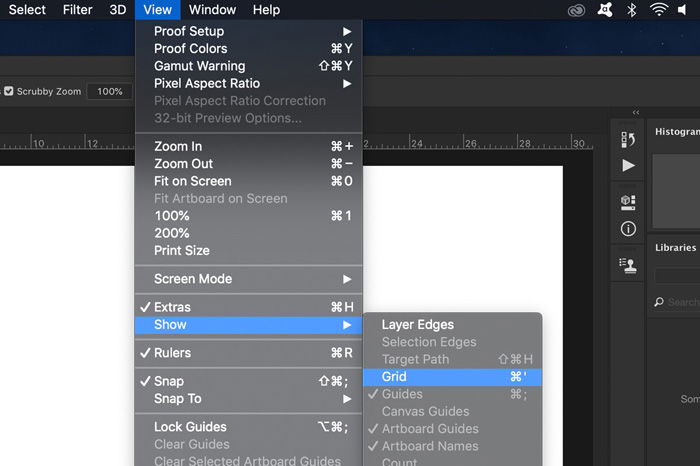700x466 pixels.
Task: Uncheck the Scrubby Zoom checkbox
Action: click(9, 91)
